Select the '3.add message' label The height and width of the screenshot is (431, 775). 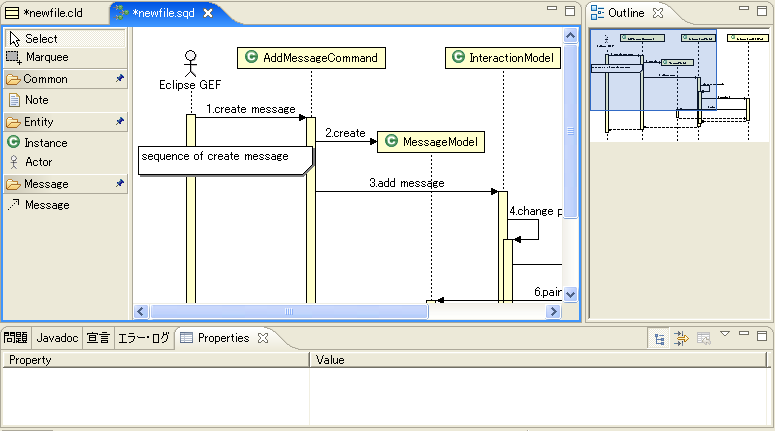pos(407,183)
